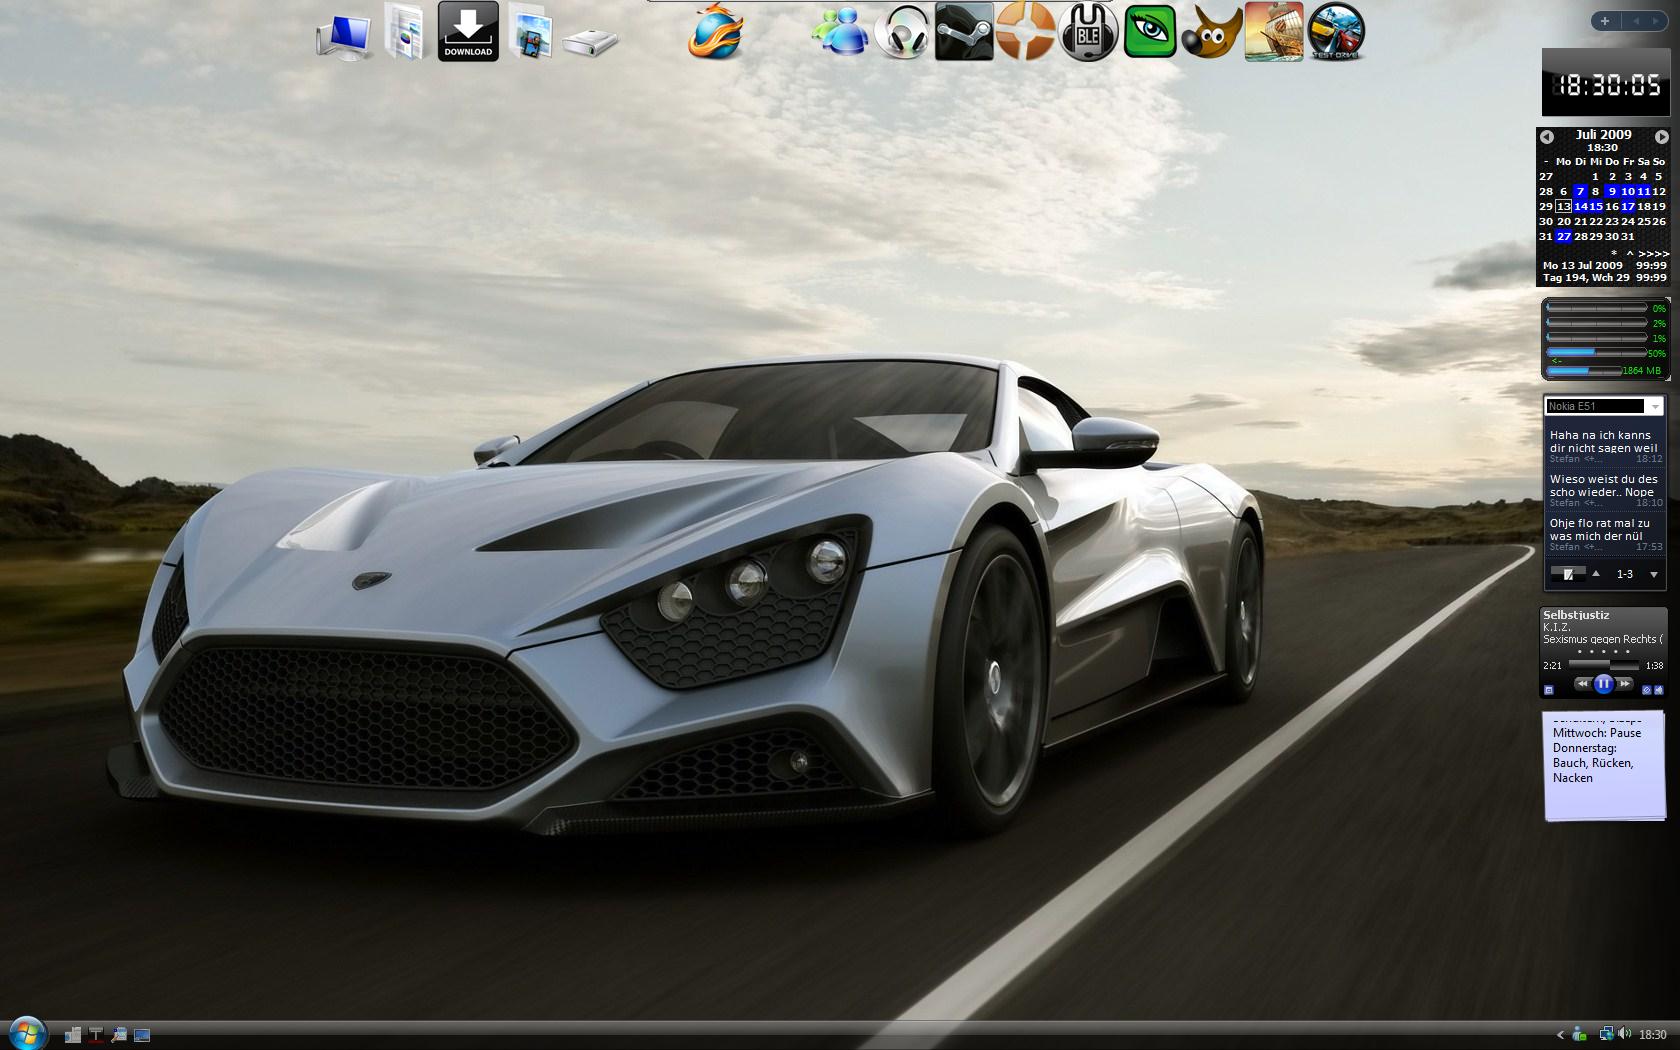Image resolution: width=1680 pixels, height=1050 pixels.
Task: Launch the orange crosshair game icon
Action: [x=1026, y=31]
